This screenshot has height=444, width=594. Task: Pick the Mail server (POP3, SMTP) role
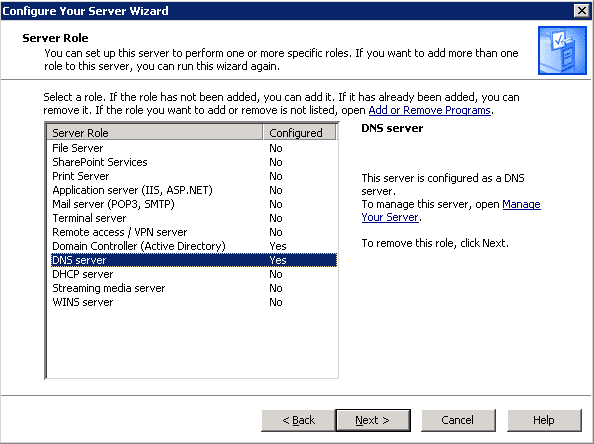(193, 204)
